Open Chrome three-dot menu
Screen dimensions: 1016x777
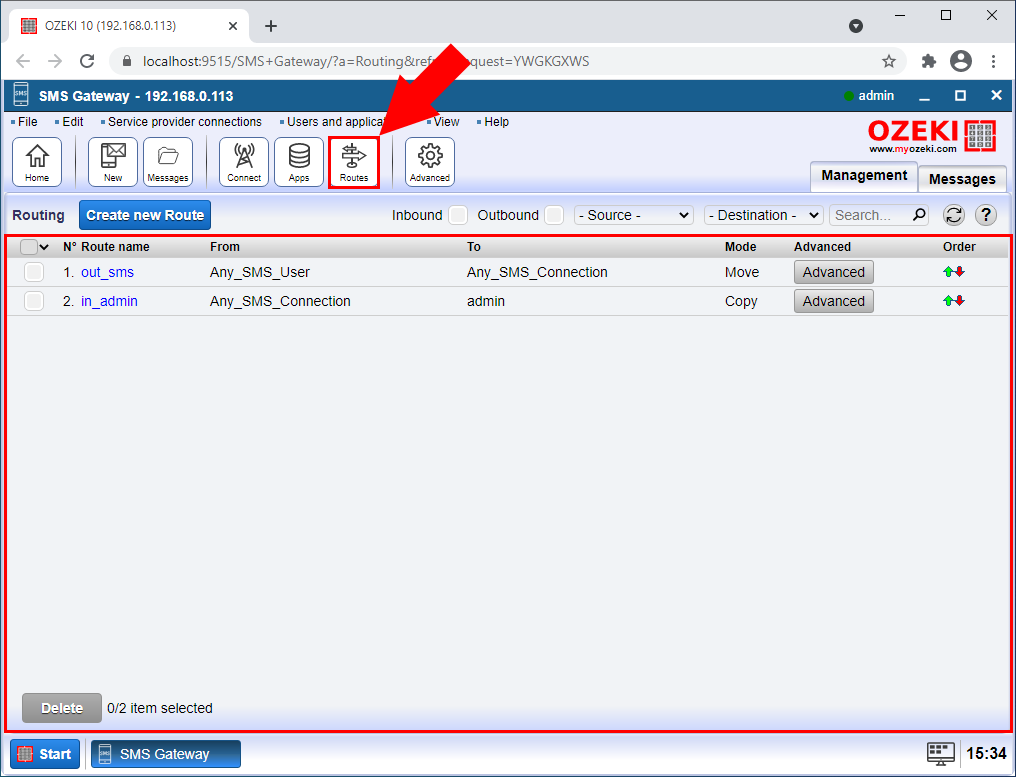[x=993, y=62]
